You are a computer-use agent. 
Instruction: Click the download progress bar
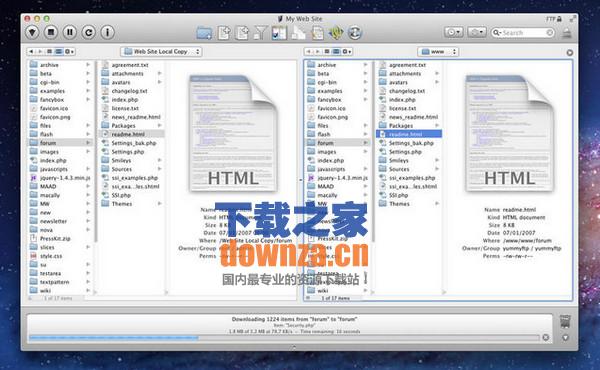[284, 338]
